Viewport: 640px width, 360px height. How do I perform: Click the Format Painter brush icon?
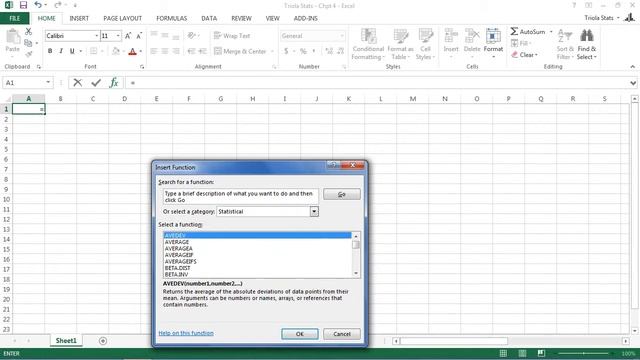28,54
